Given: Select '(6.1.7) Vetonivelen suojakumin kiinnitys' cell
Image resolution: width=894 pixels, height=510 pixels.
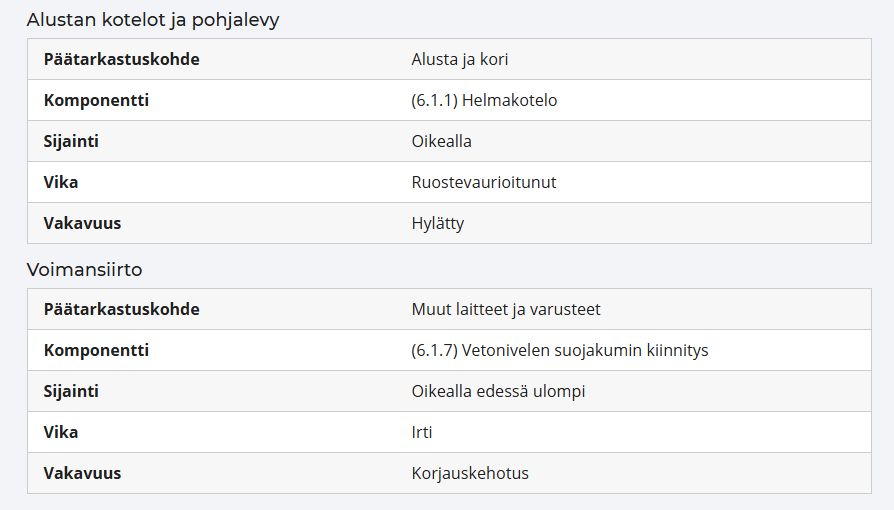Looking at the screenshot, I should pyautogui.click(x=559, y=350).
